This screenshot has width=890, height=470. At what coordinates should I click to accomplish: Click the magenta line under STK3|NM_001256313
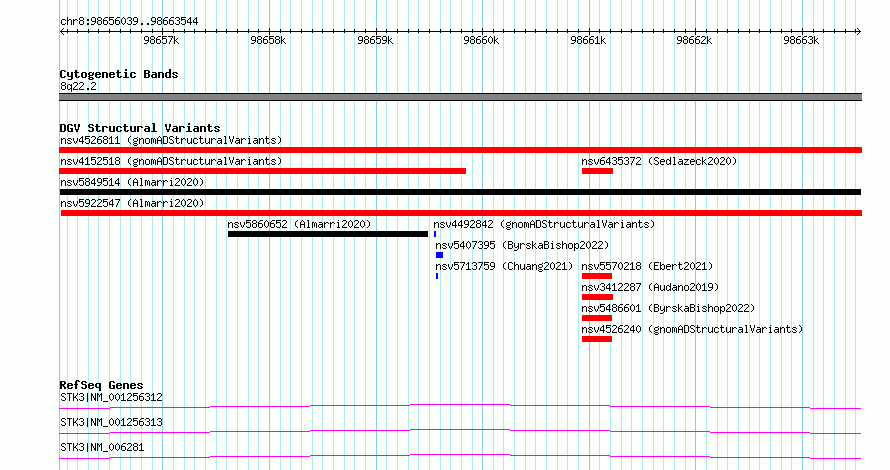[460, 431]
